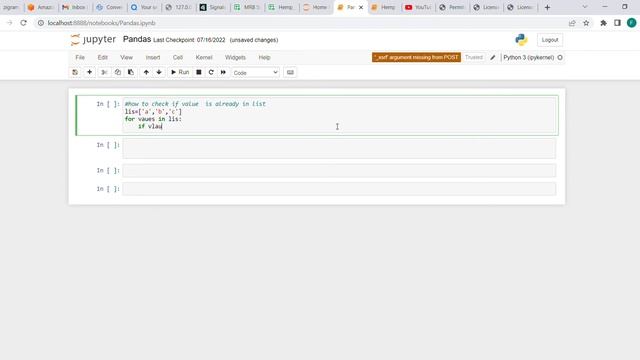The width and height of the screenshot is (640, 360).
Task: Open the File menu
Action: 80,58
